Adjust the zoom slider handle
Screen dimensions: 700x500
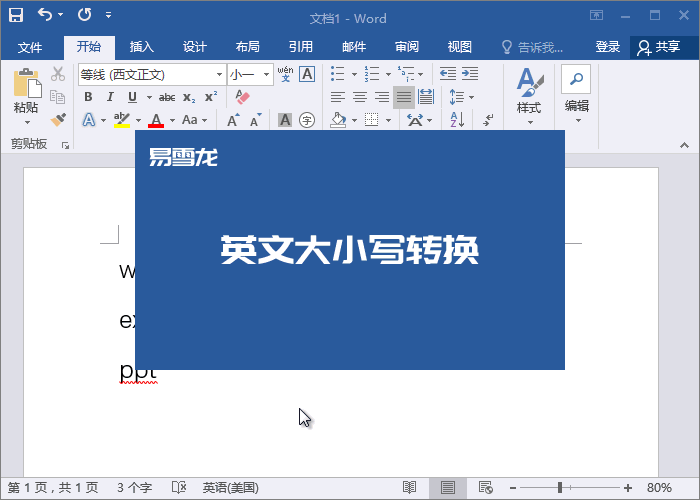(560, 488)
